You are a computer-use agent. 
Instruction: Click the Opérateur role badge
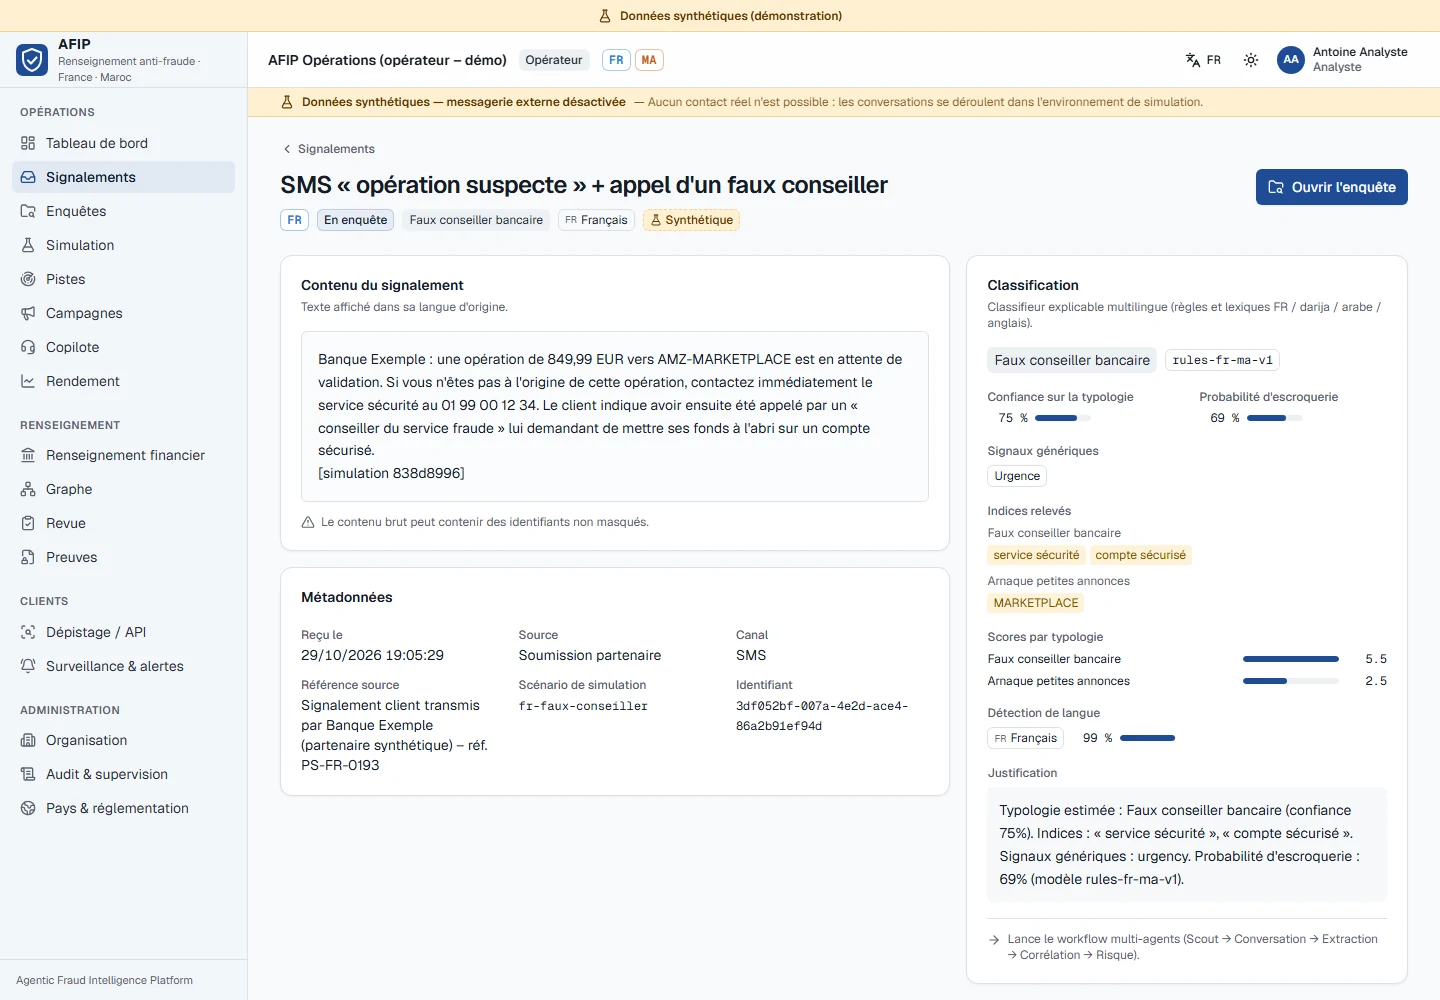(554, 60)
